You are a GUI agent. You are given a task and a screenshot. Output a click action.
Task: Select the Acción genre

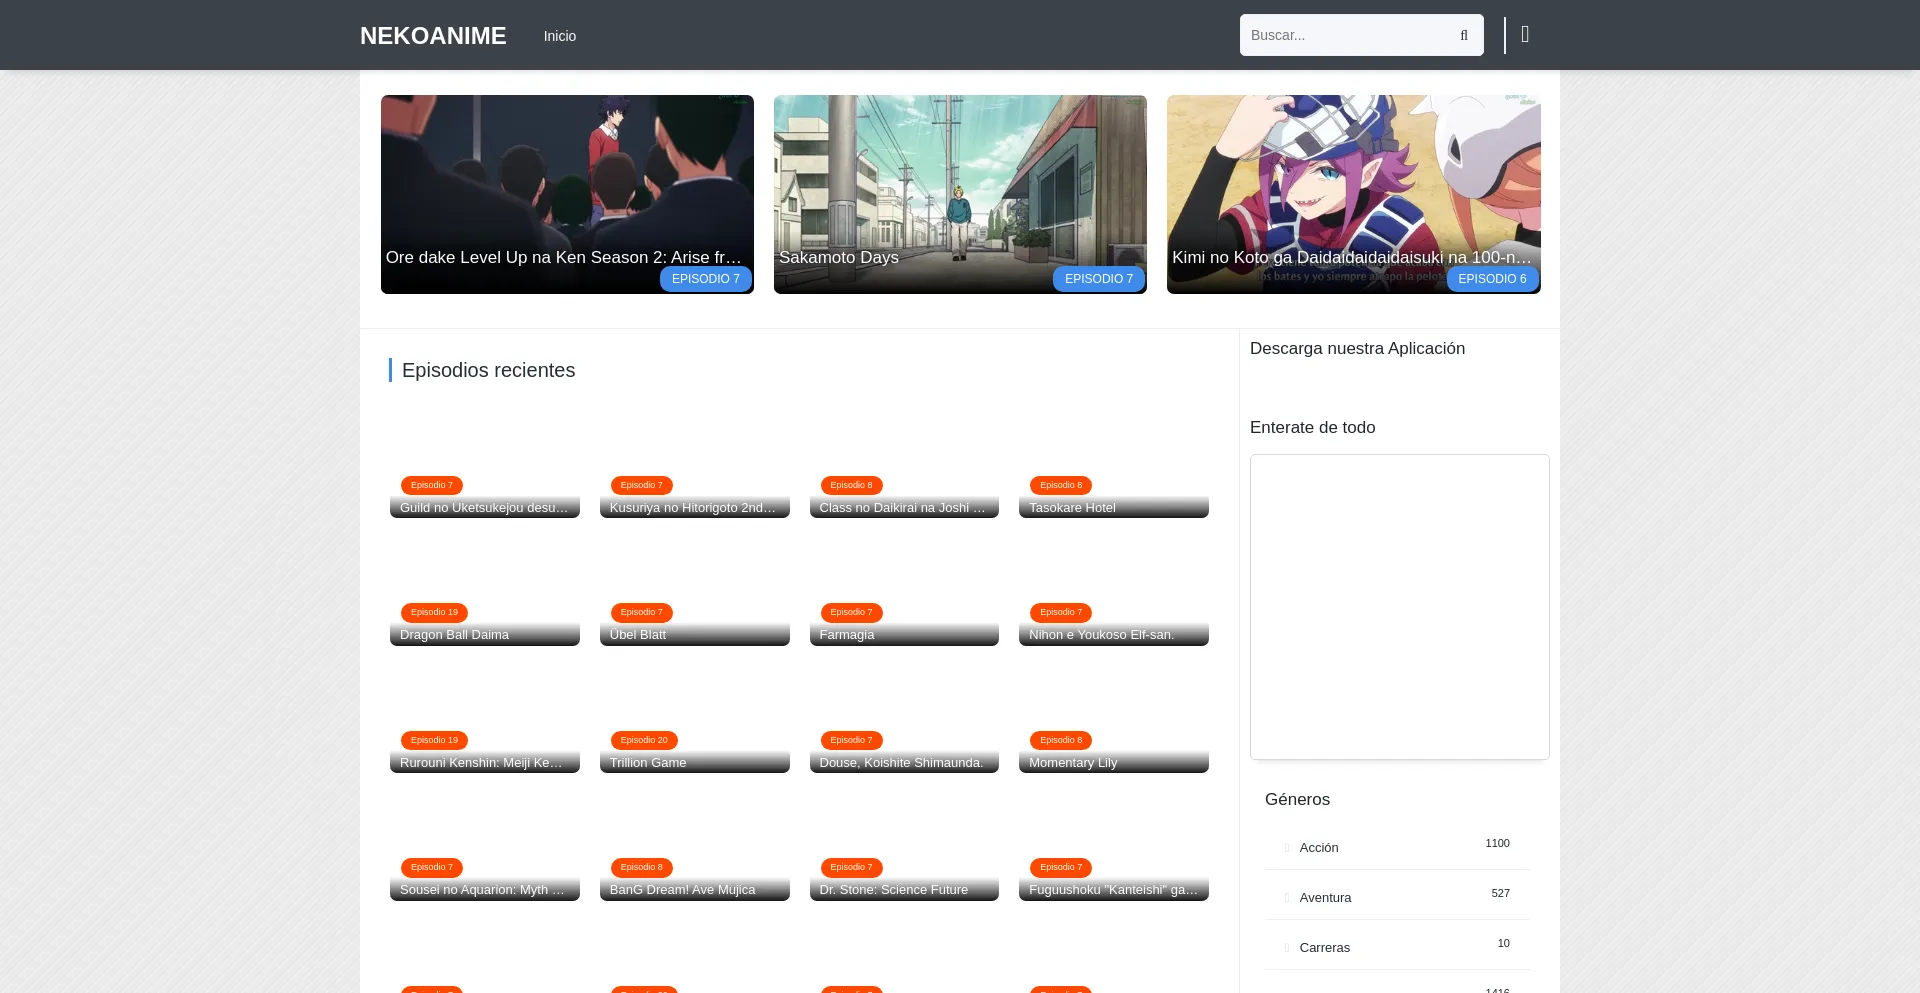pyautogui.click(x=1319, y=848)
